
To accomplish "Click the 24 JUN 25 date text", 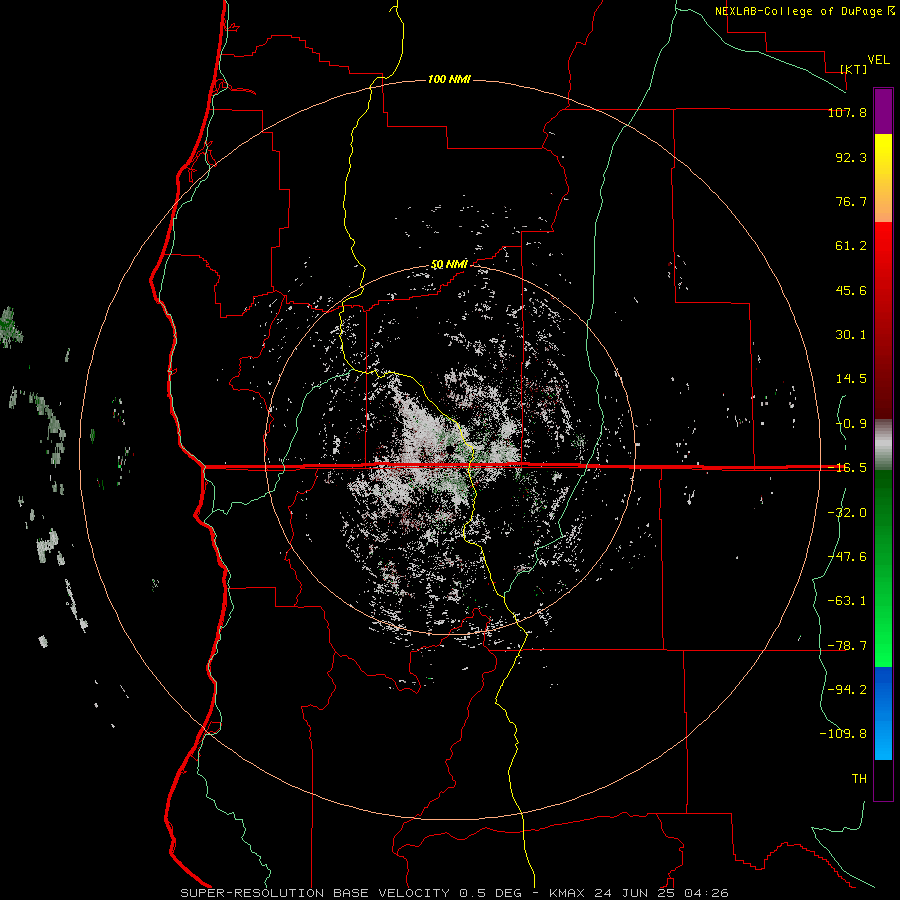I will click(x=634, y=893).
